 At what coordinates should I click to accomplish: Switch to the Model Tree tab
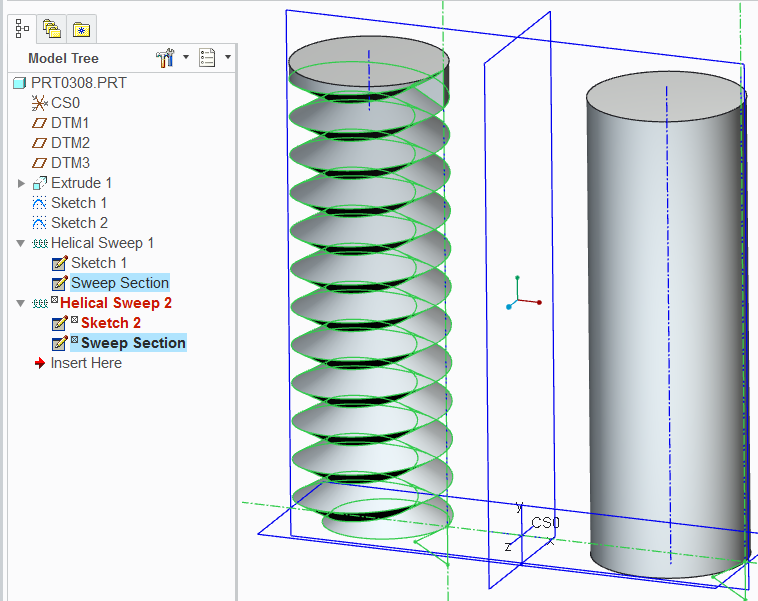[22, 29]
